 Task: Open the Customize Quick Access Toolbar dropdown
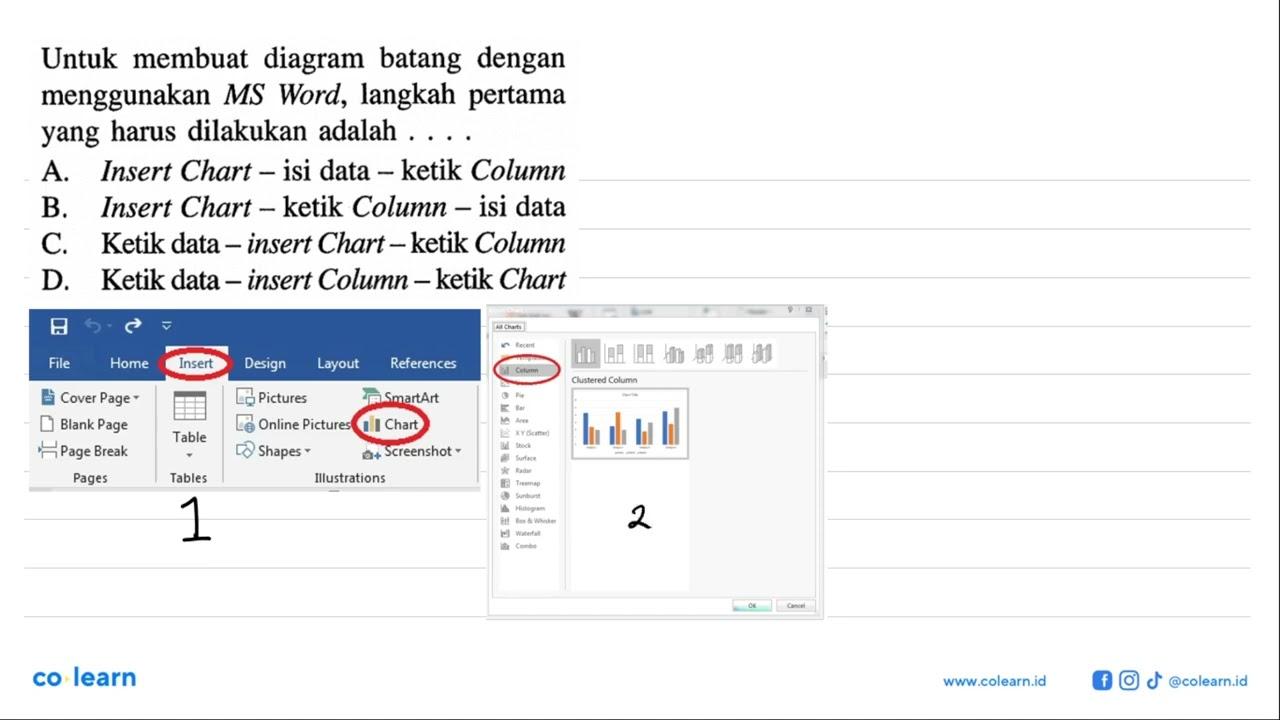166,326
